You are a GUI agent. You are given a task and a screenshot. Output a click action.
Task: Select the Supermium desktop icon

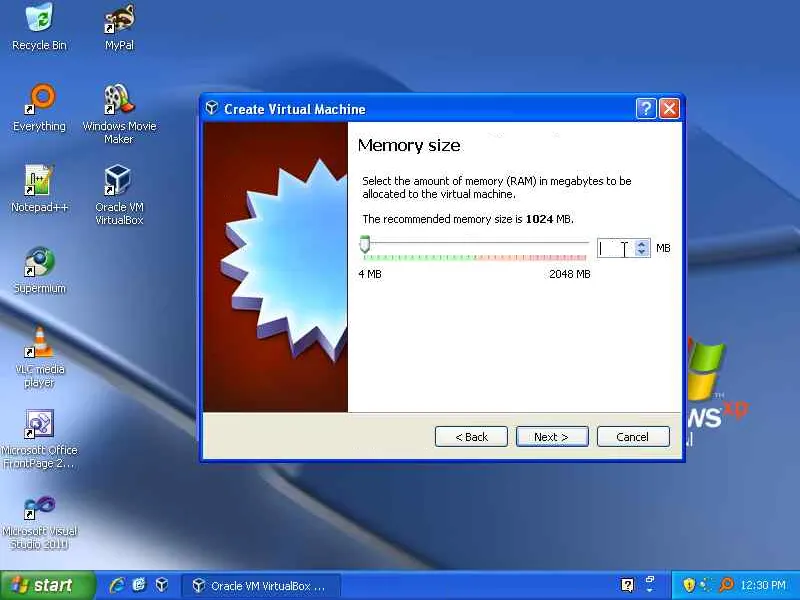[x=39, y=270]
